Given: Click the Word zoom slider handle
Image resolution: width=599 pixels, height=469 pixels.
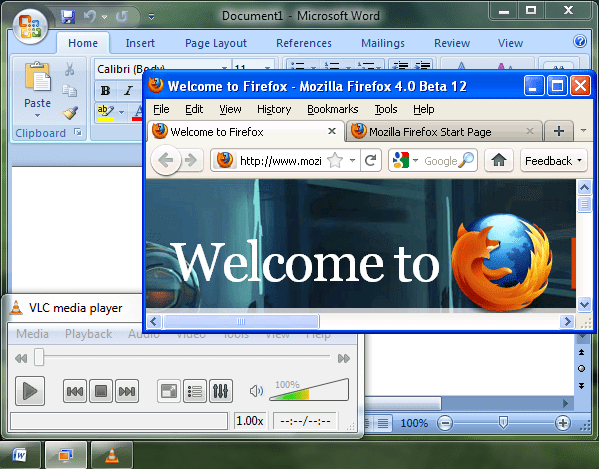Looking at the screenshot, I should pos(503,422).
